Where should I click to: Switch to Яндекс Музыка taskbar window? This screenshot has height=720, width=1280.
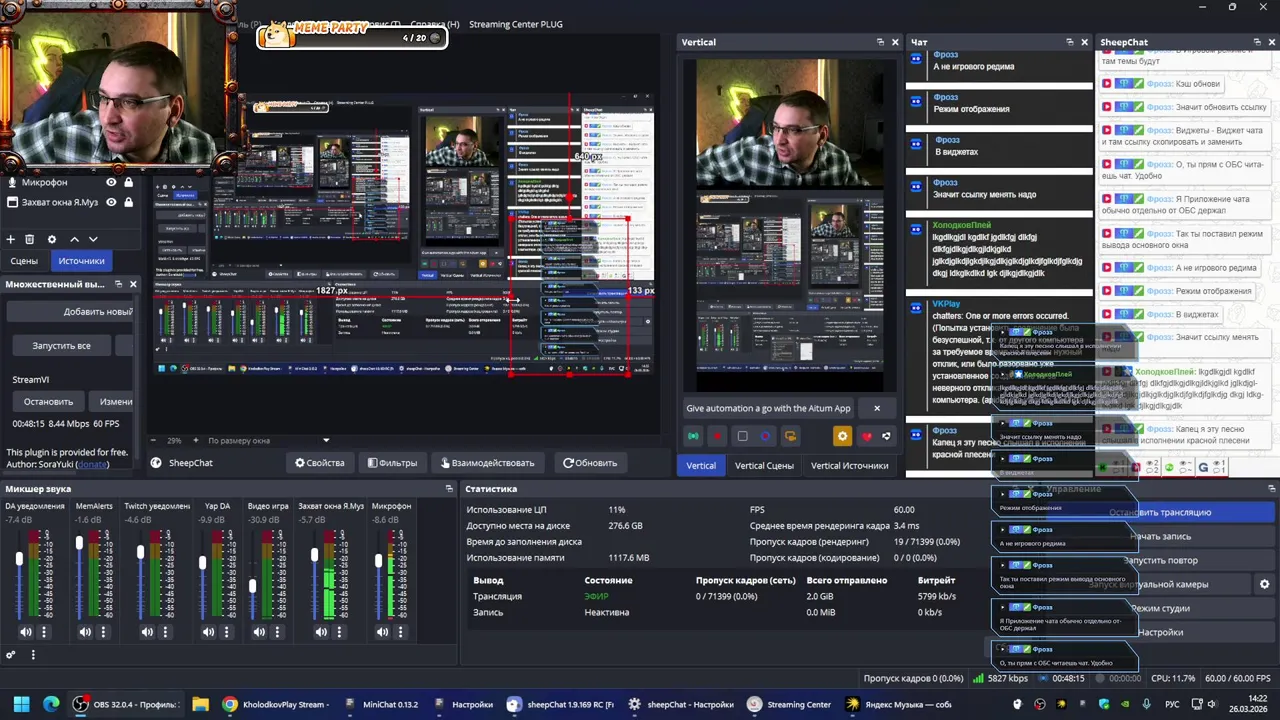click(x=898, y=704)
